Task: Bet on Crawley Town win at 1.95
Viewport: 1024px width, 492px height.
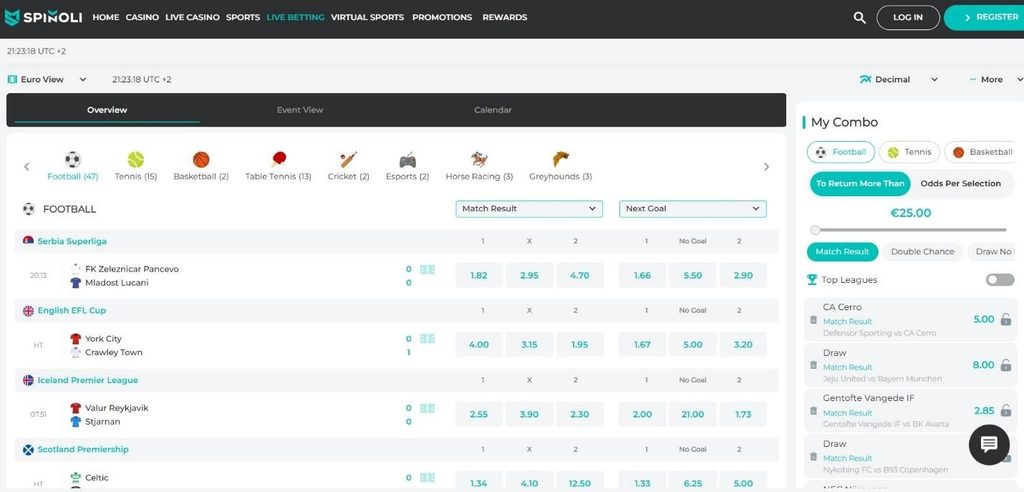Action: (x=579, y=344)
